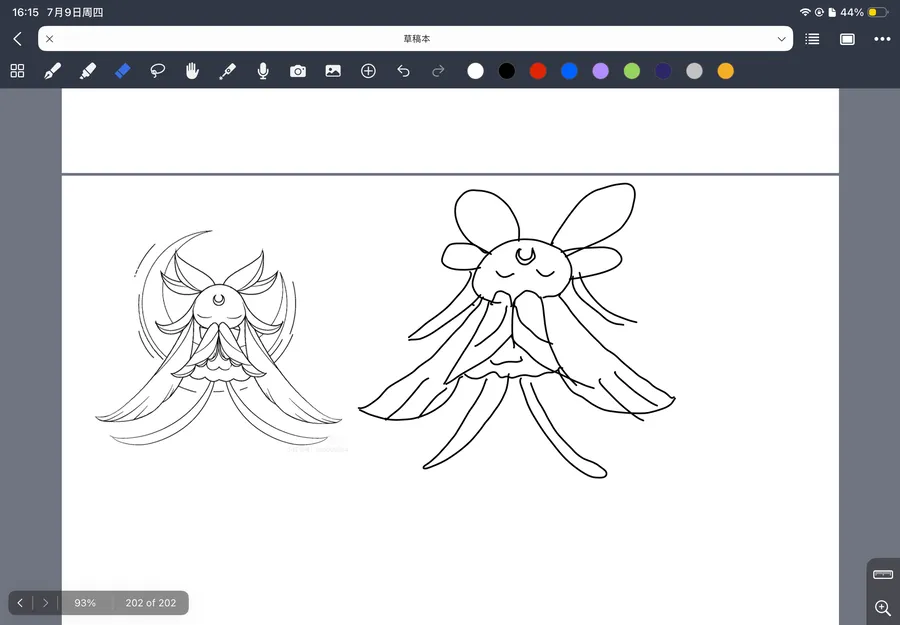Undo the last stroke
Image resolution: width=900 pixels, height=625 pixels.
click(404, 71)
